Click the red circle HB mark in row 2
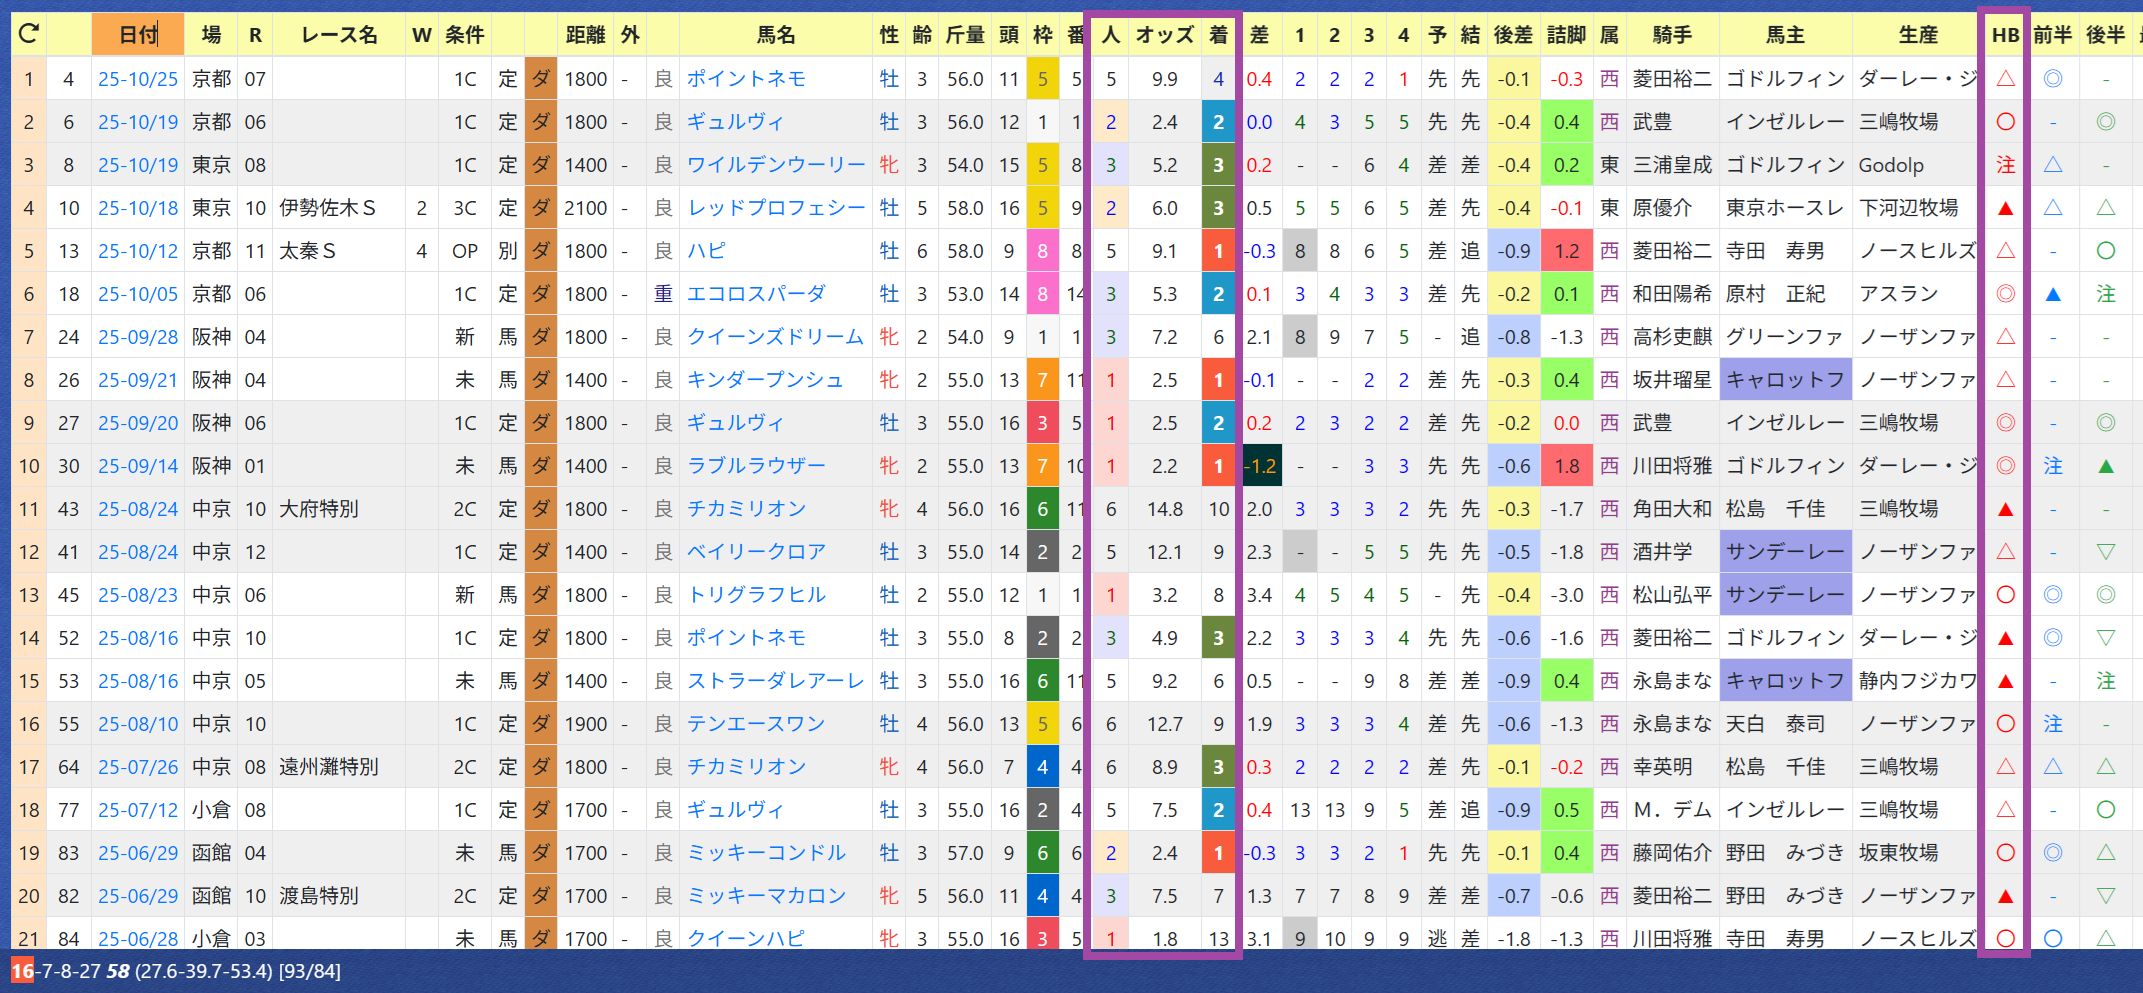The height and width of the screenshot is (993, 2143). point(2005,122)
